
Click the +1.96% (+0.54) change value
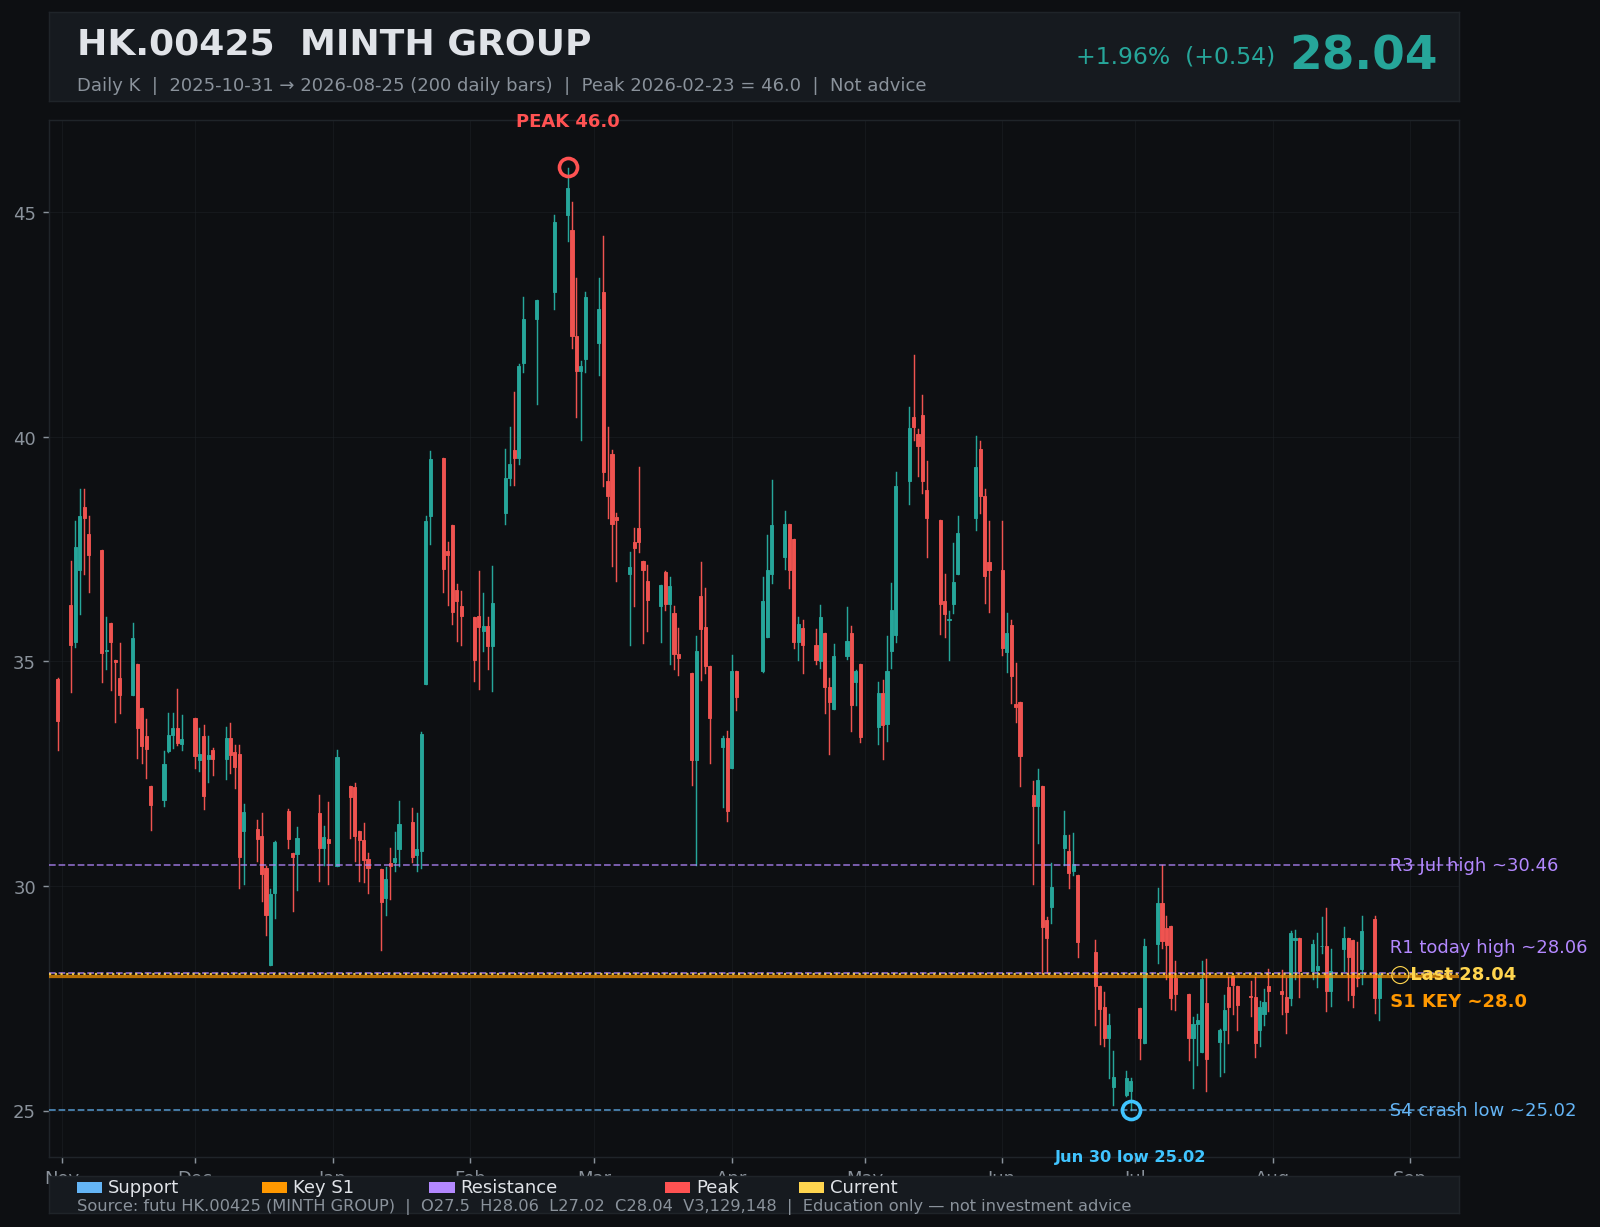[1175, 57]
